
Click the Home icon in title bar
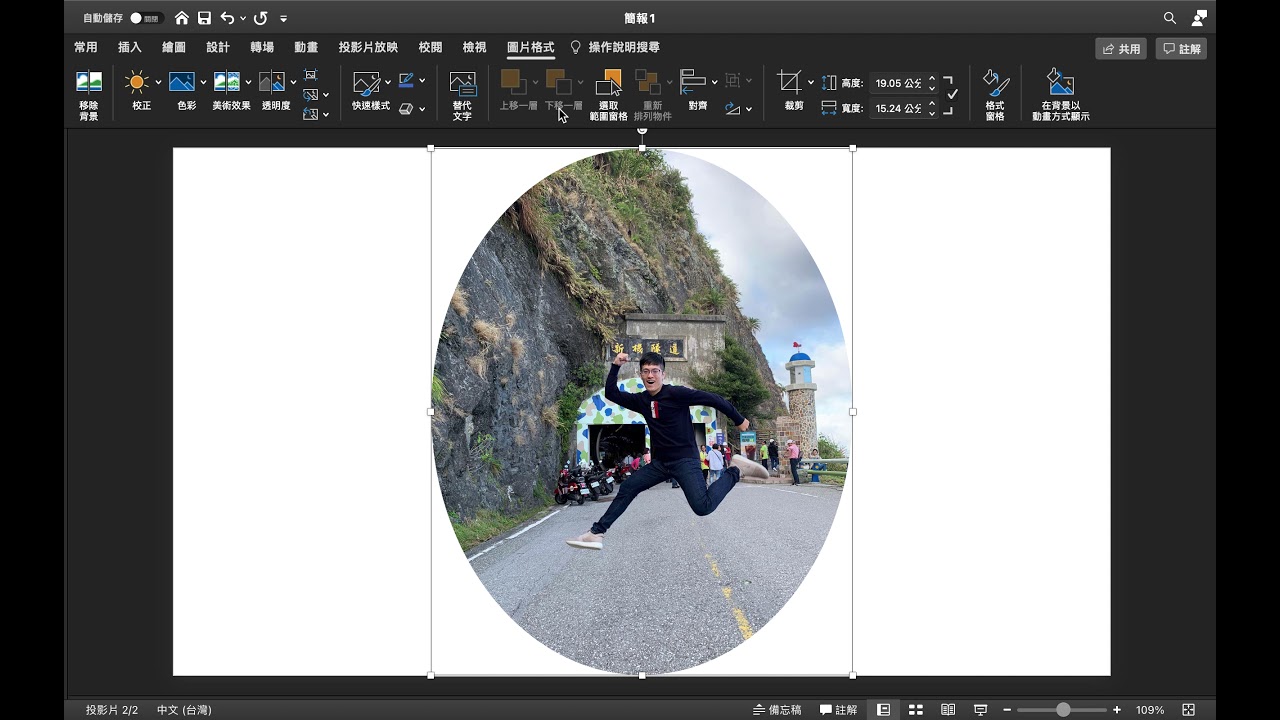(181, 18)
